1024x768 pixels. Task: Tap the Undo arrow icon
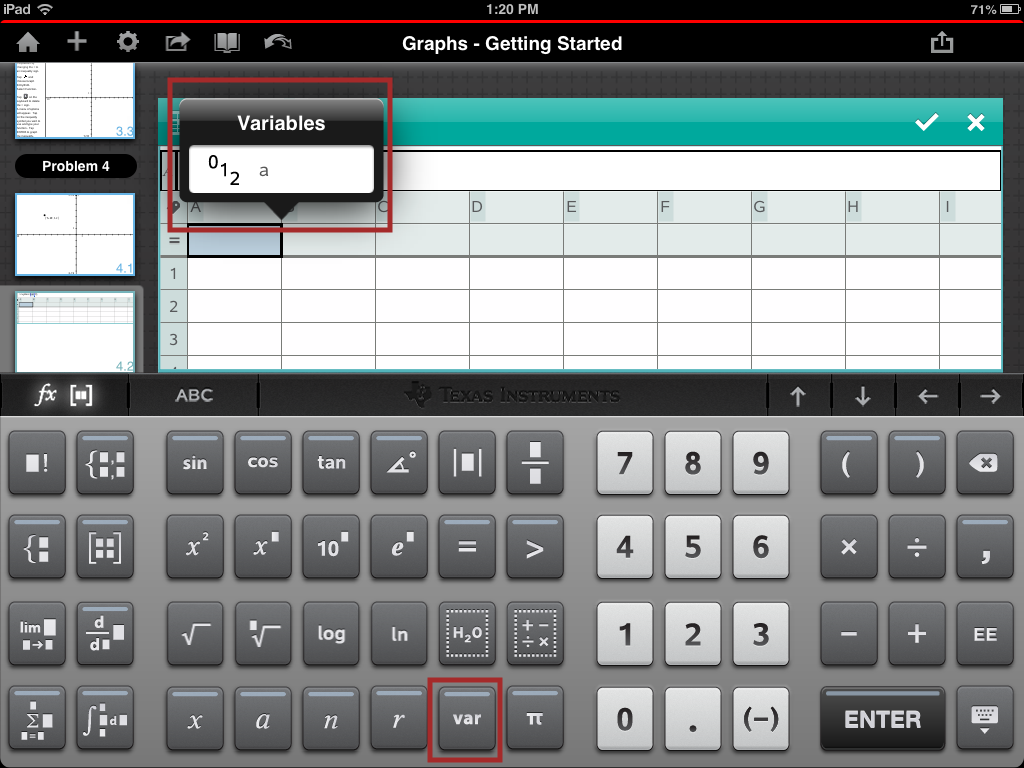[x=277, y=43]
